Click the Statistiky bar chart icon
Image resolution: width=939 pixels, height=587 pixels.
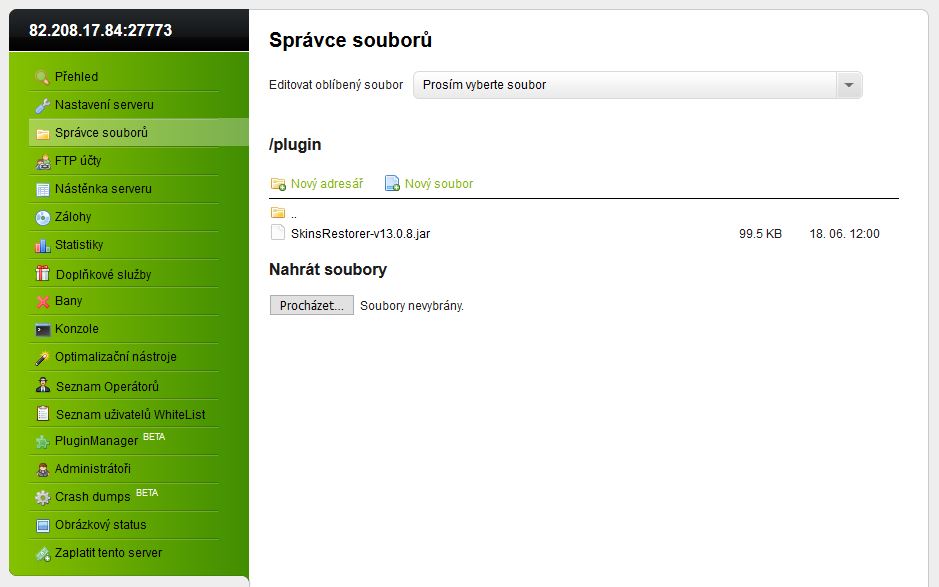[x=42, y=245]
